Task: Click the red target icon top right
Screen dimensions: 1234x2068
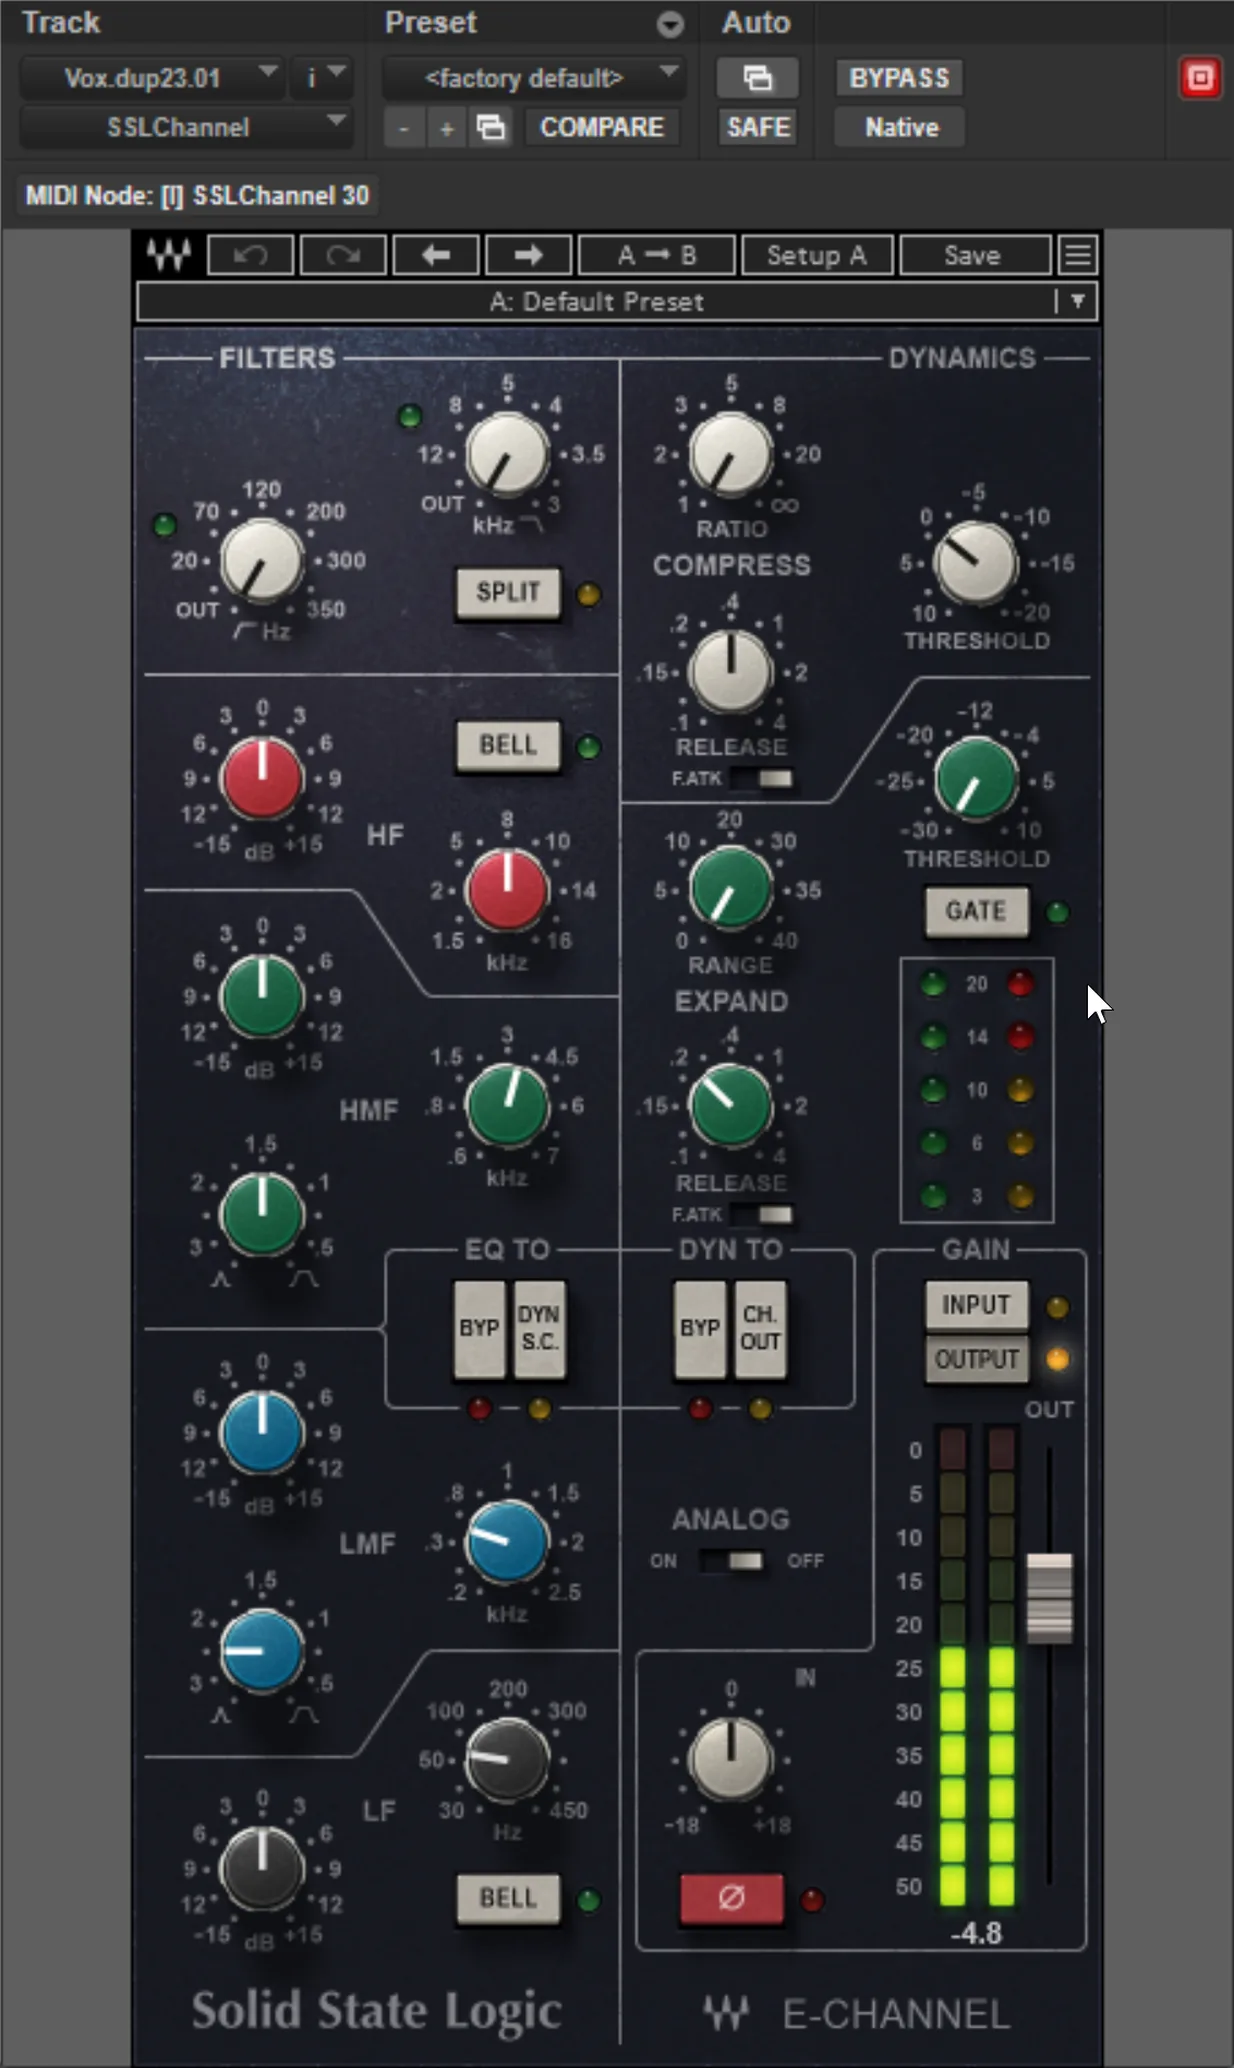Action: [x=1200, y=78]
